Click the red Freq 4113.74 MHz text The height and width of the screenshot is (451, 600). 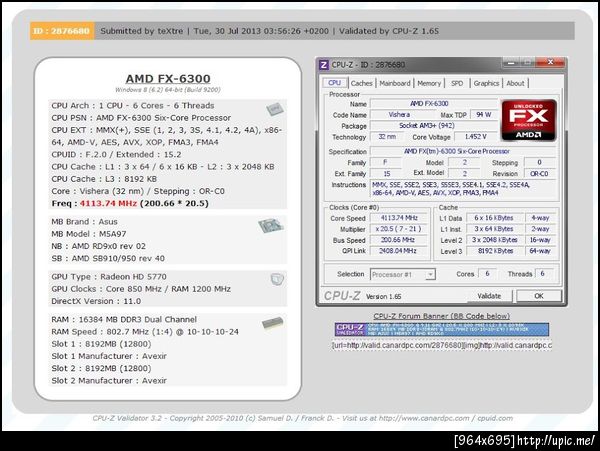[108, 204]
